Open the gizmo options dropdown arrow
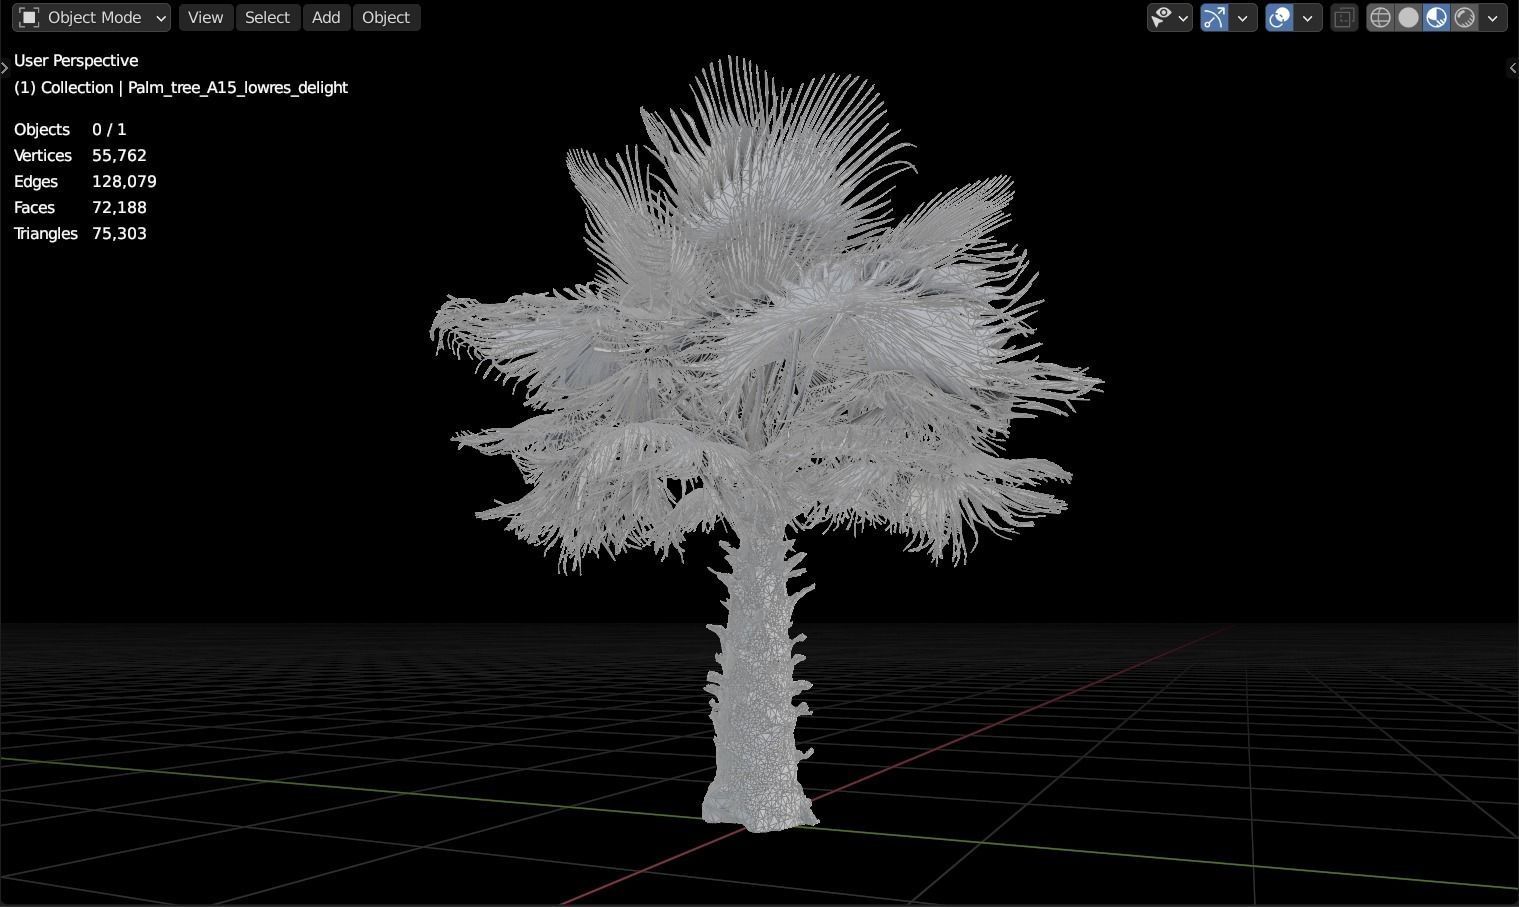The height and width of the screenshot is (907, 1519). pyautogui.click(x=1243, y=17)
